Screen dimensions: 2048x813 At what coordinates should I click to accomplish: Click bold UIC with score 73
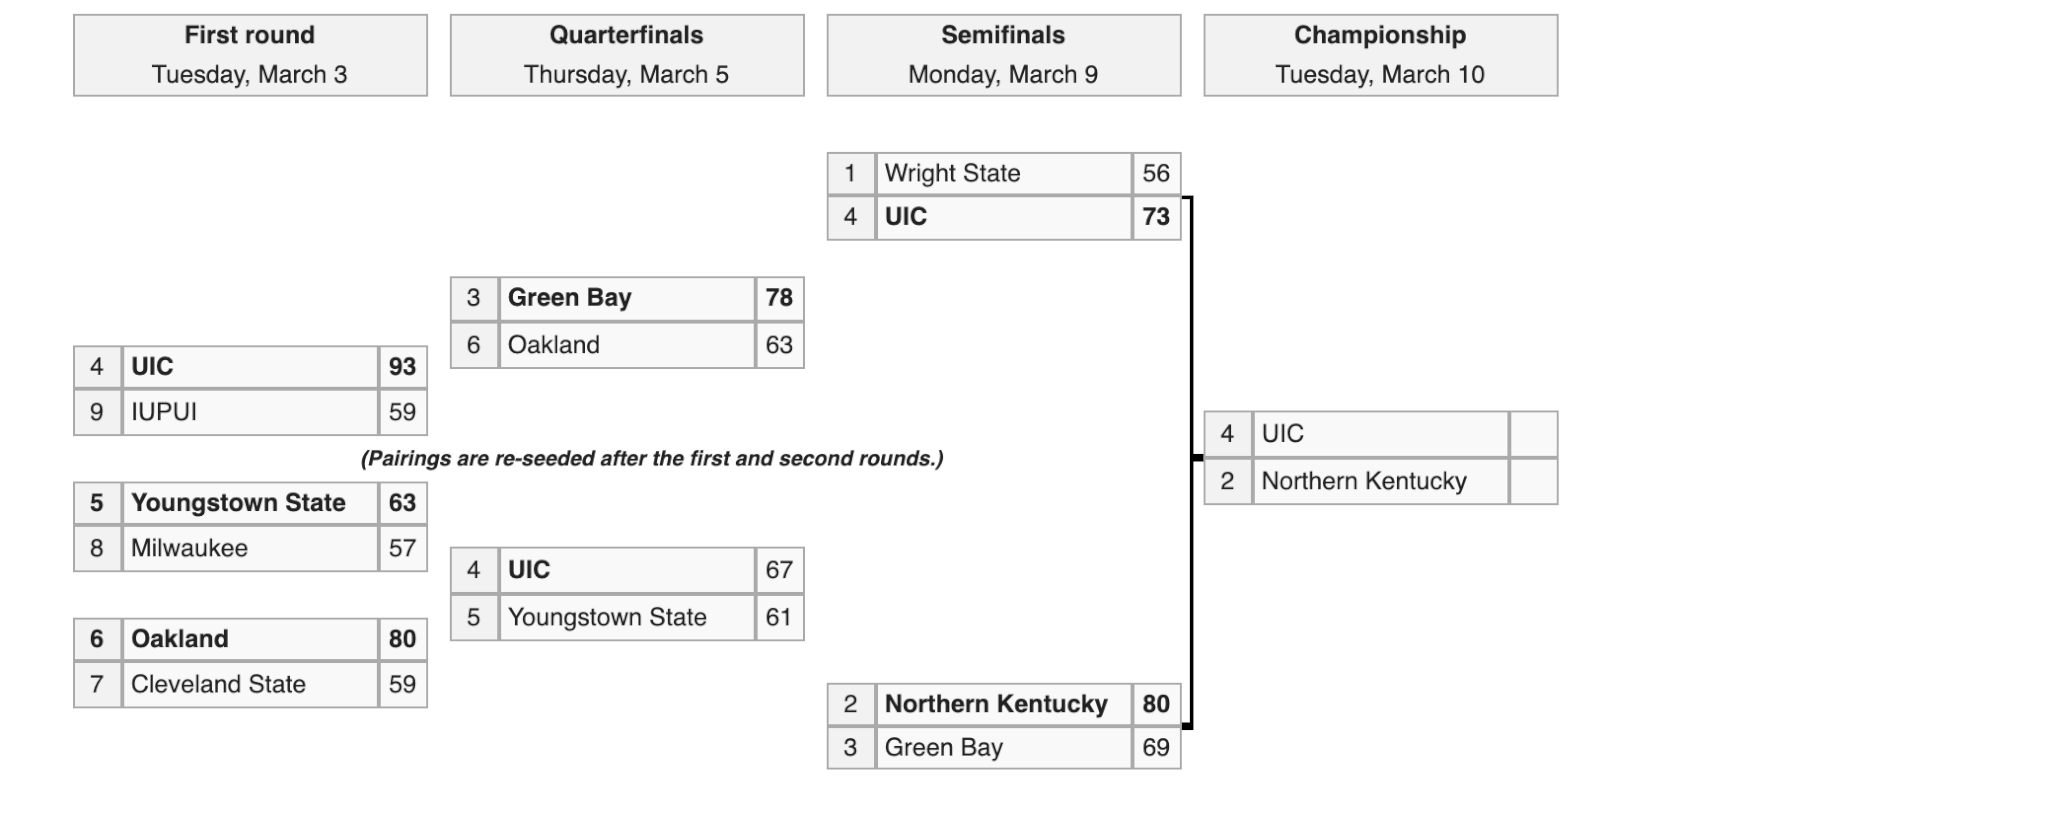pos(1004,217)
